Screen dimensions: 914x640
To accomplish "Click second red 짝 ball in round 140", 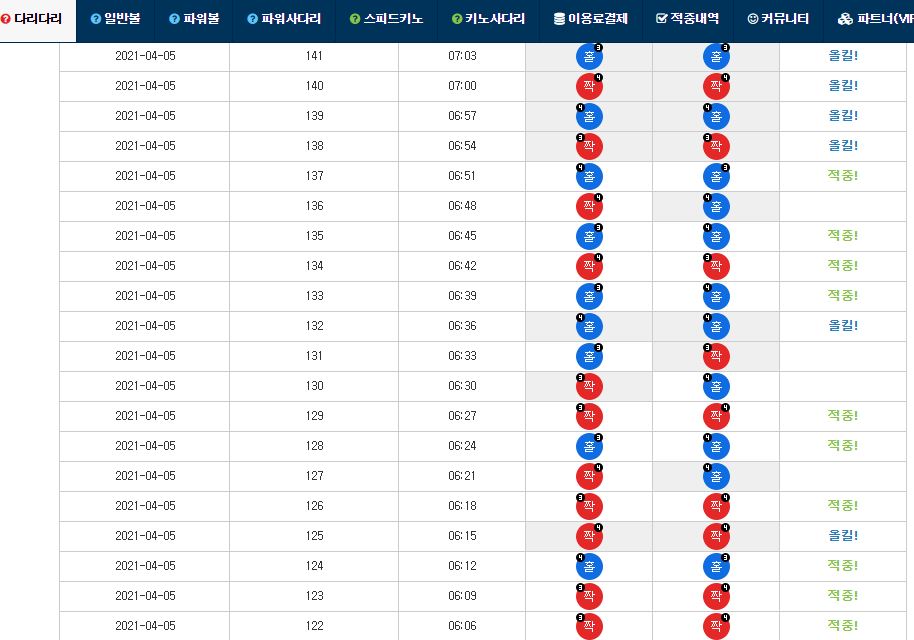I will point(716,86).
